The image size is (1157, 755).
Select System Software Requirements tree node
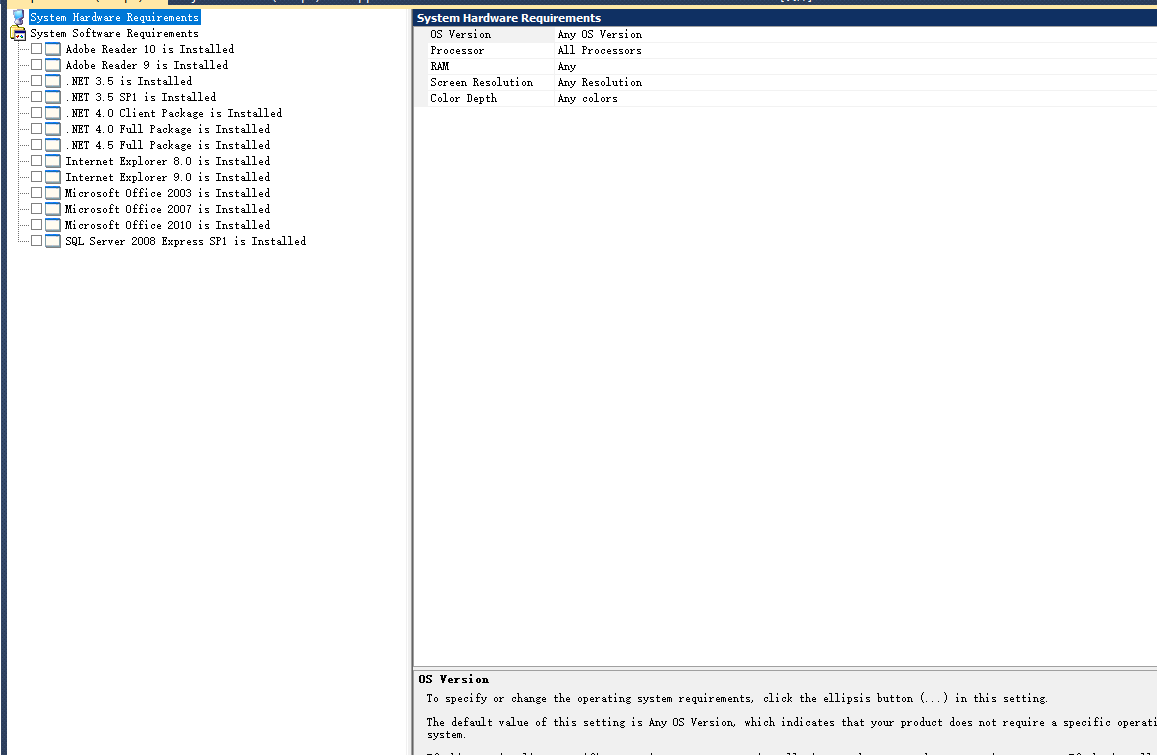coord(114,33)
